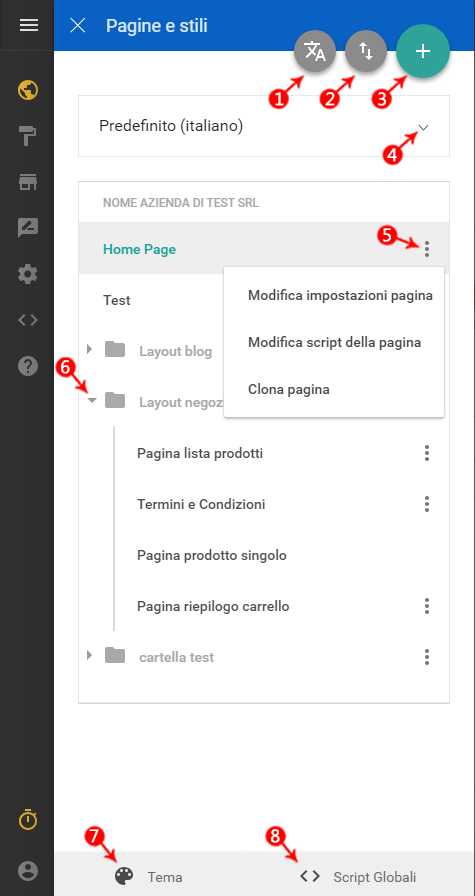
Task: Open the store icon in sidebar
Action: tap(28, 182)
